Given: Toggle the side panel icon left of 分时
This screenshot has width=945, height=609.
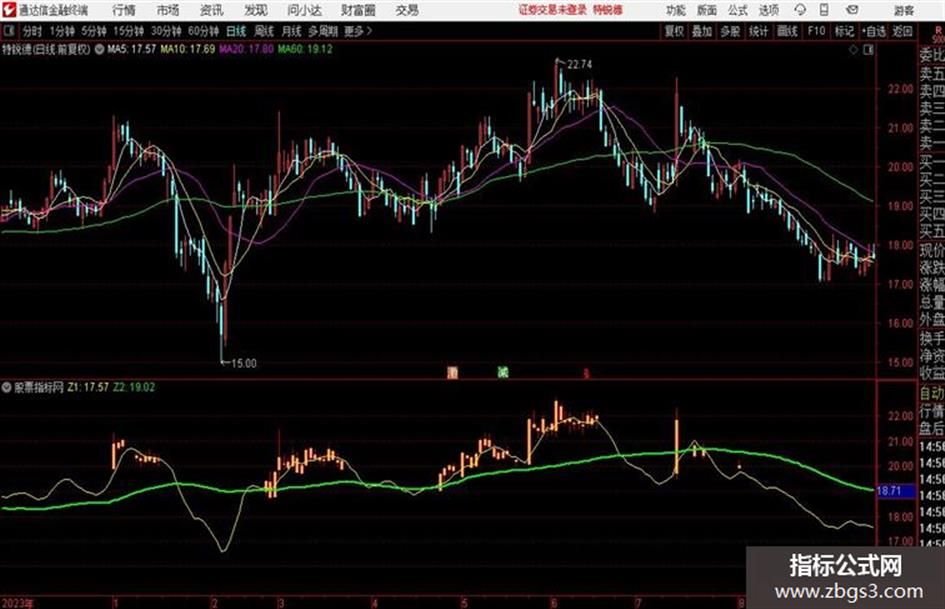Looking at the screenshot, I should click(x=9, y=31).
